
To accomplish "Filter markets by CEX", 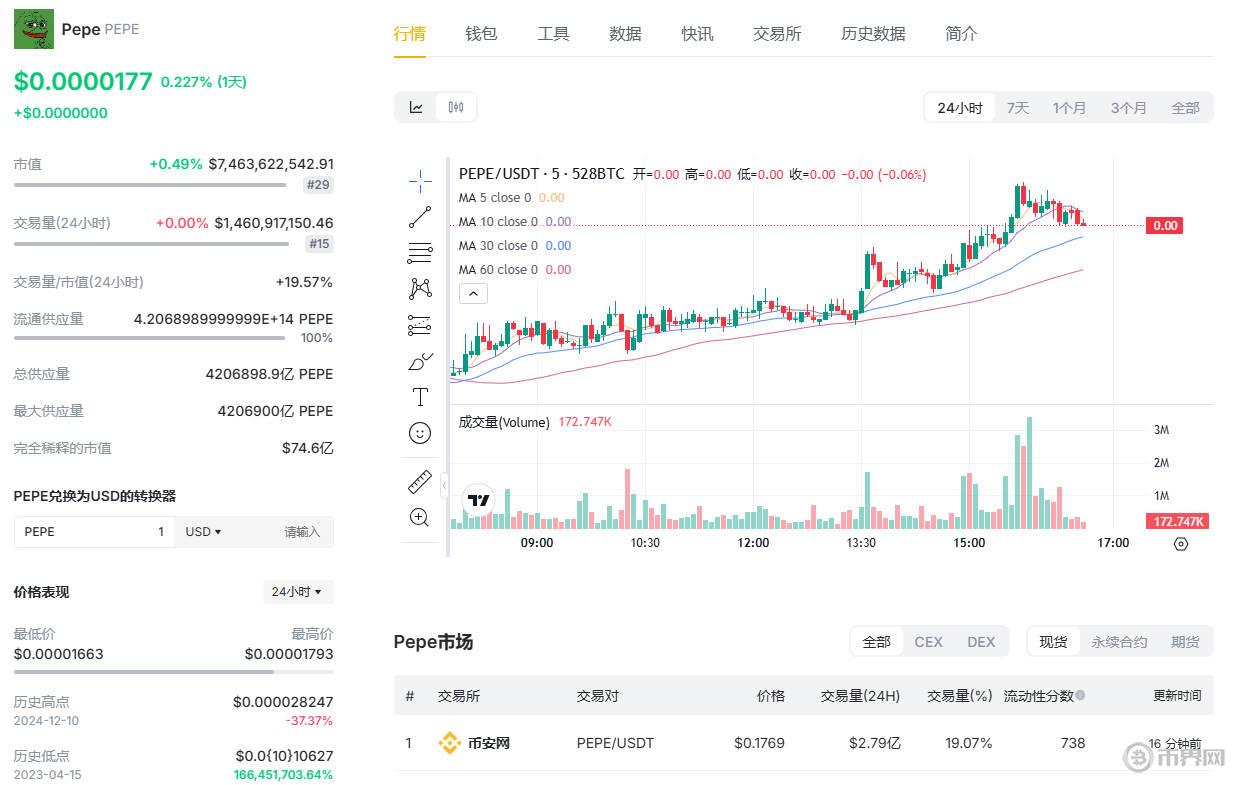I will (x=928, y=642).
